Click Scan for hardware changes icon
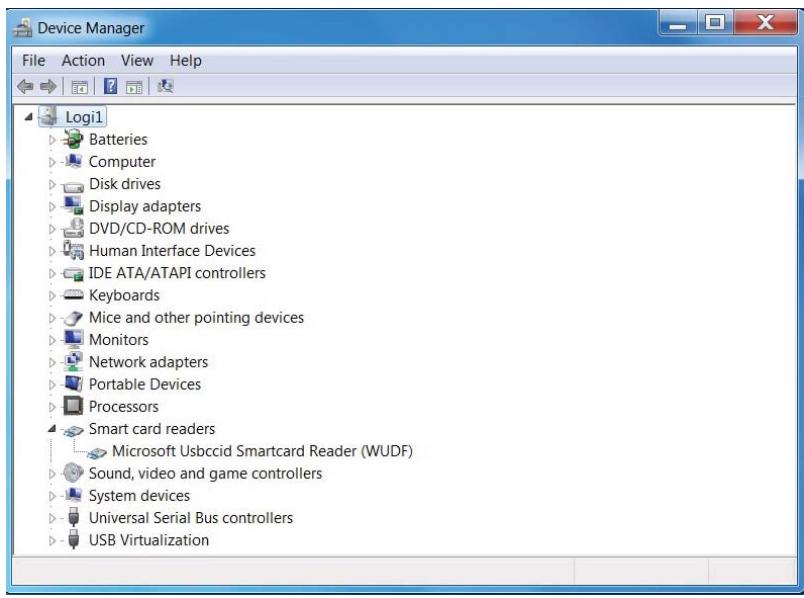Image resolution: width=804 pixels, height=598 pixels. 165,86
